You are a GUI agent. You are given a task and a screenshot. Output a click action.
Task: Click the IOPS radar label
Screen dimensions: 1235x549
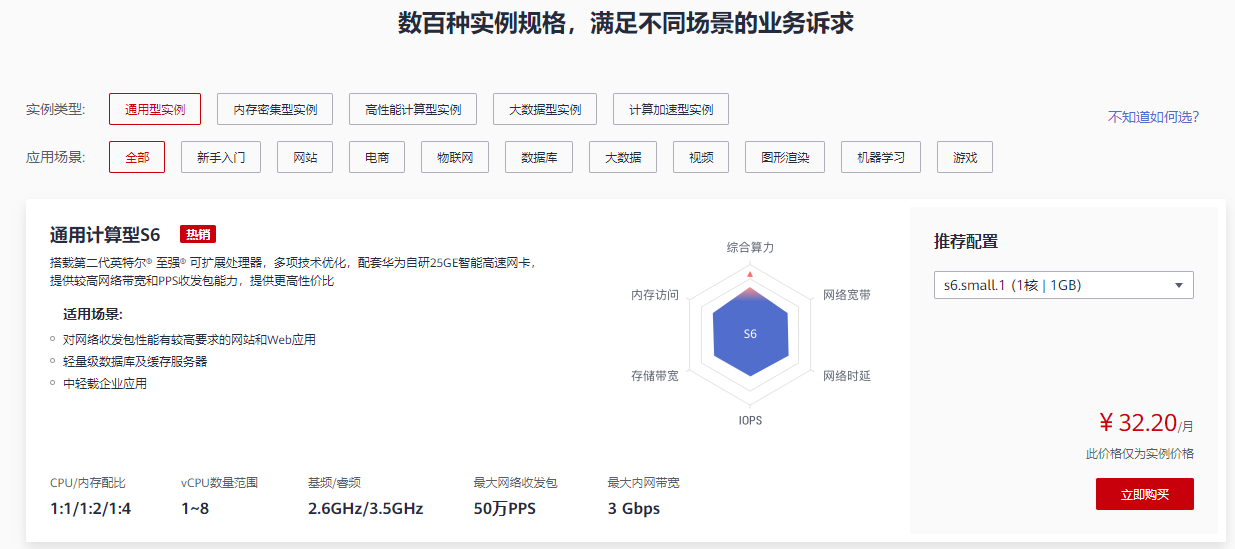click(x=750, y=420)
